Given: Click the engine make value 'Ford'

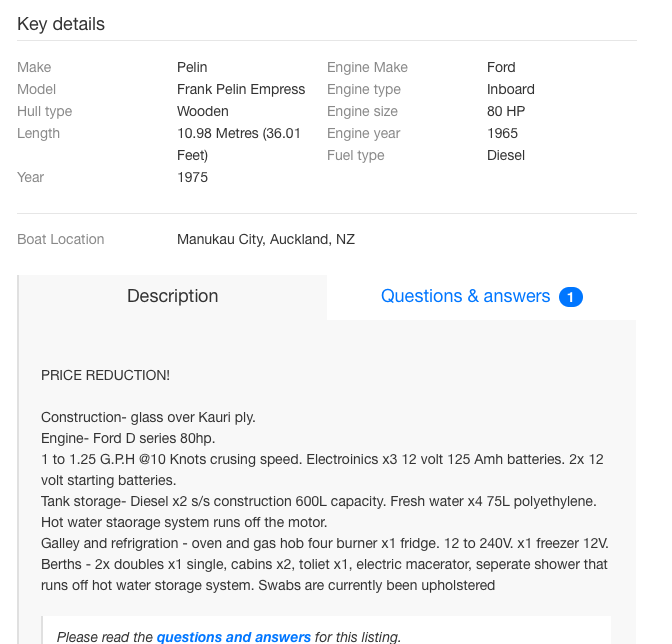Looking at the screenshot, I should coord(501,68).
